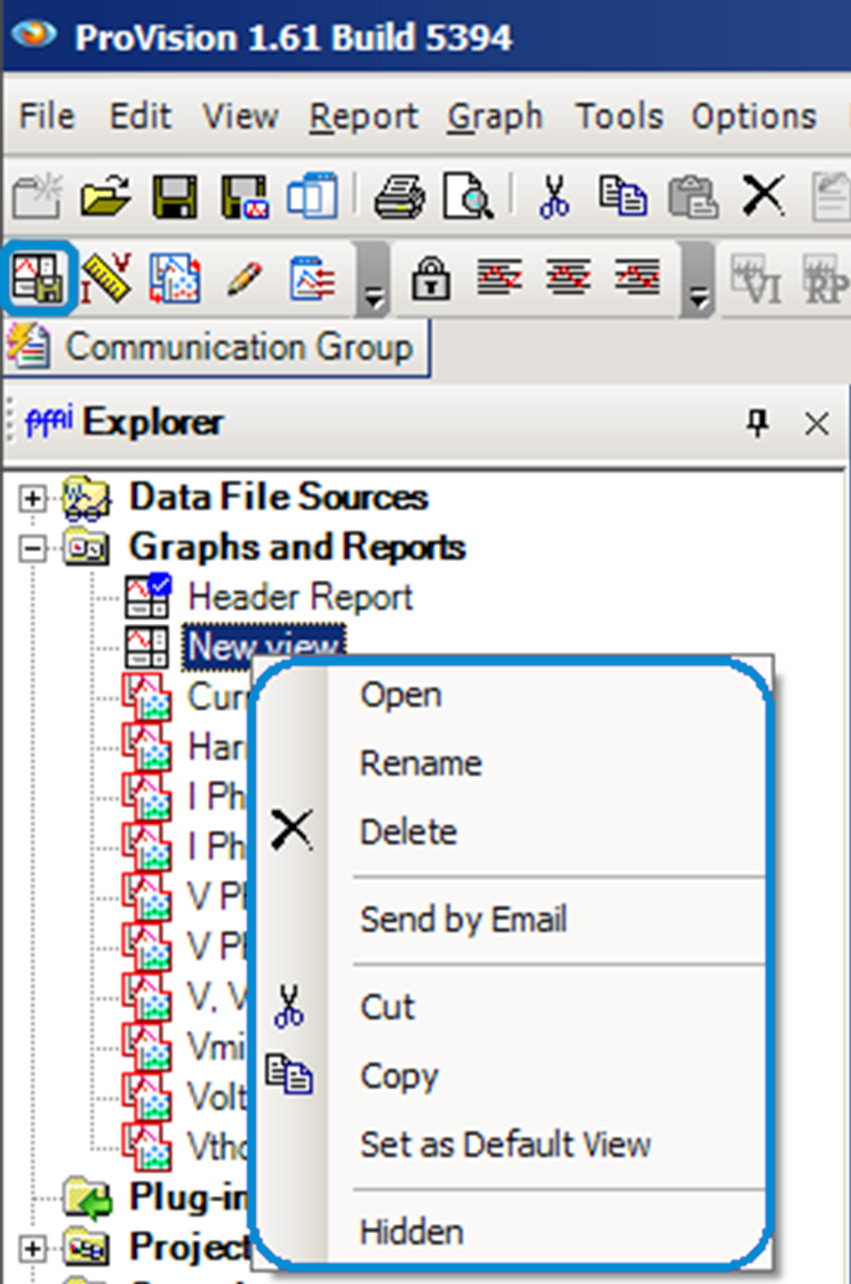Click the Lock graph icon
The width and height of the screenshot is (851, 1284).
(430, 276)
